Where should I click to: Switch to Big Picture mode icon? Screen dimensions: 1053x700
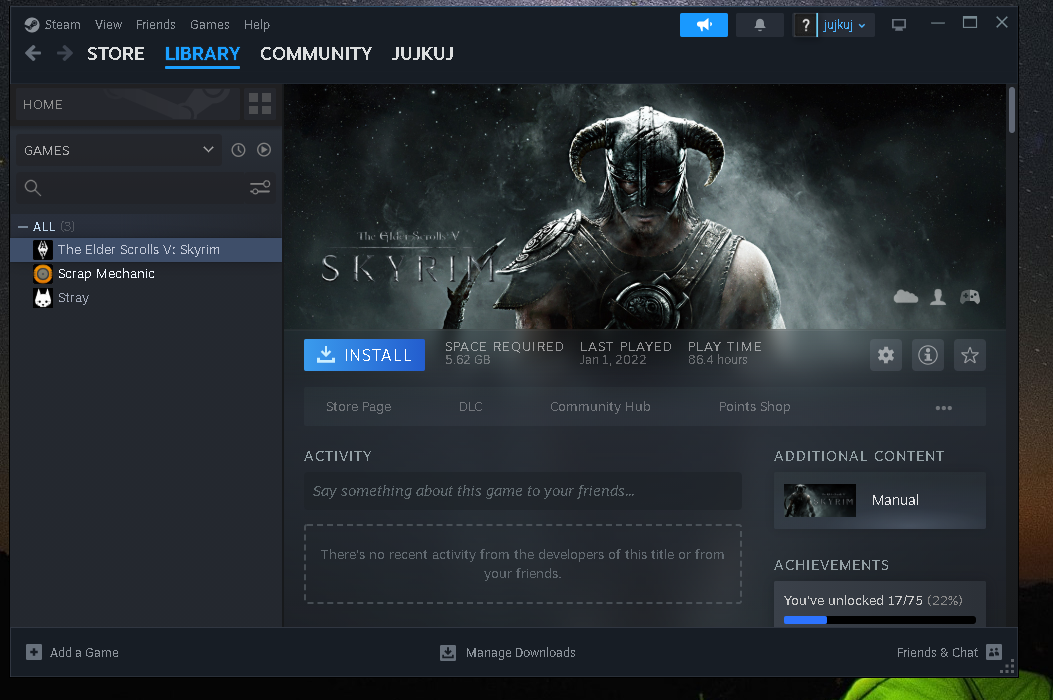pyautogui.click(x=899, y=25)
